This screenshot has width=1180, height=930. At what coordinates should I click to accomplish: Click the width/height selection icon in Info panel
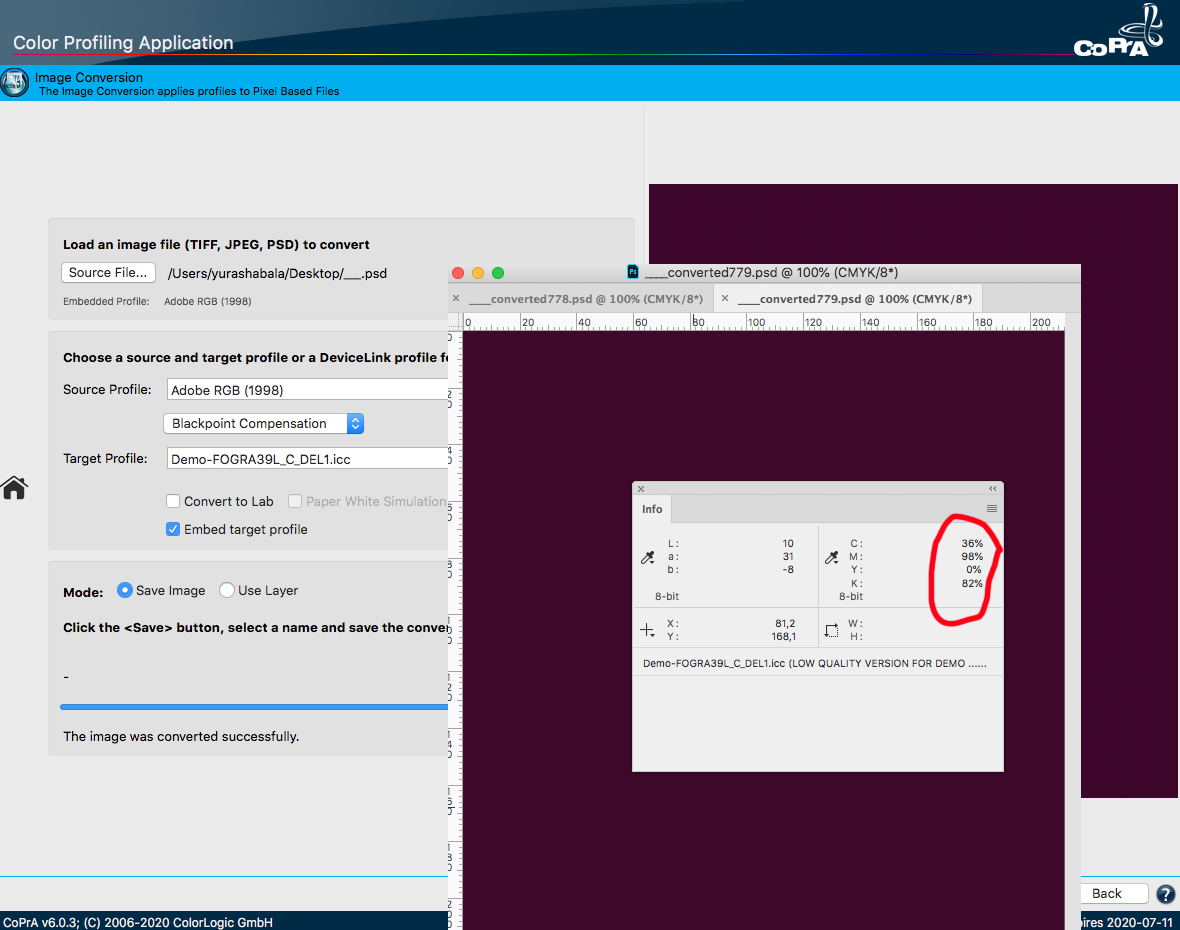(832, 631)
